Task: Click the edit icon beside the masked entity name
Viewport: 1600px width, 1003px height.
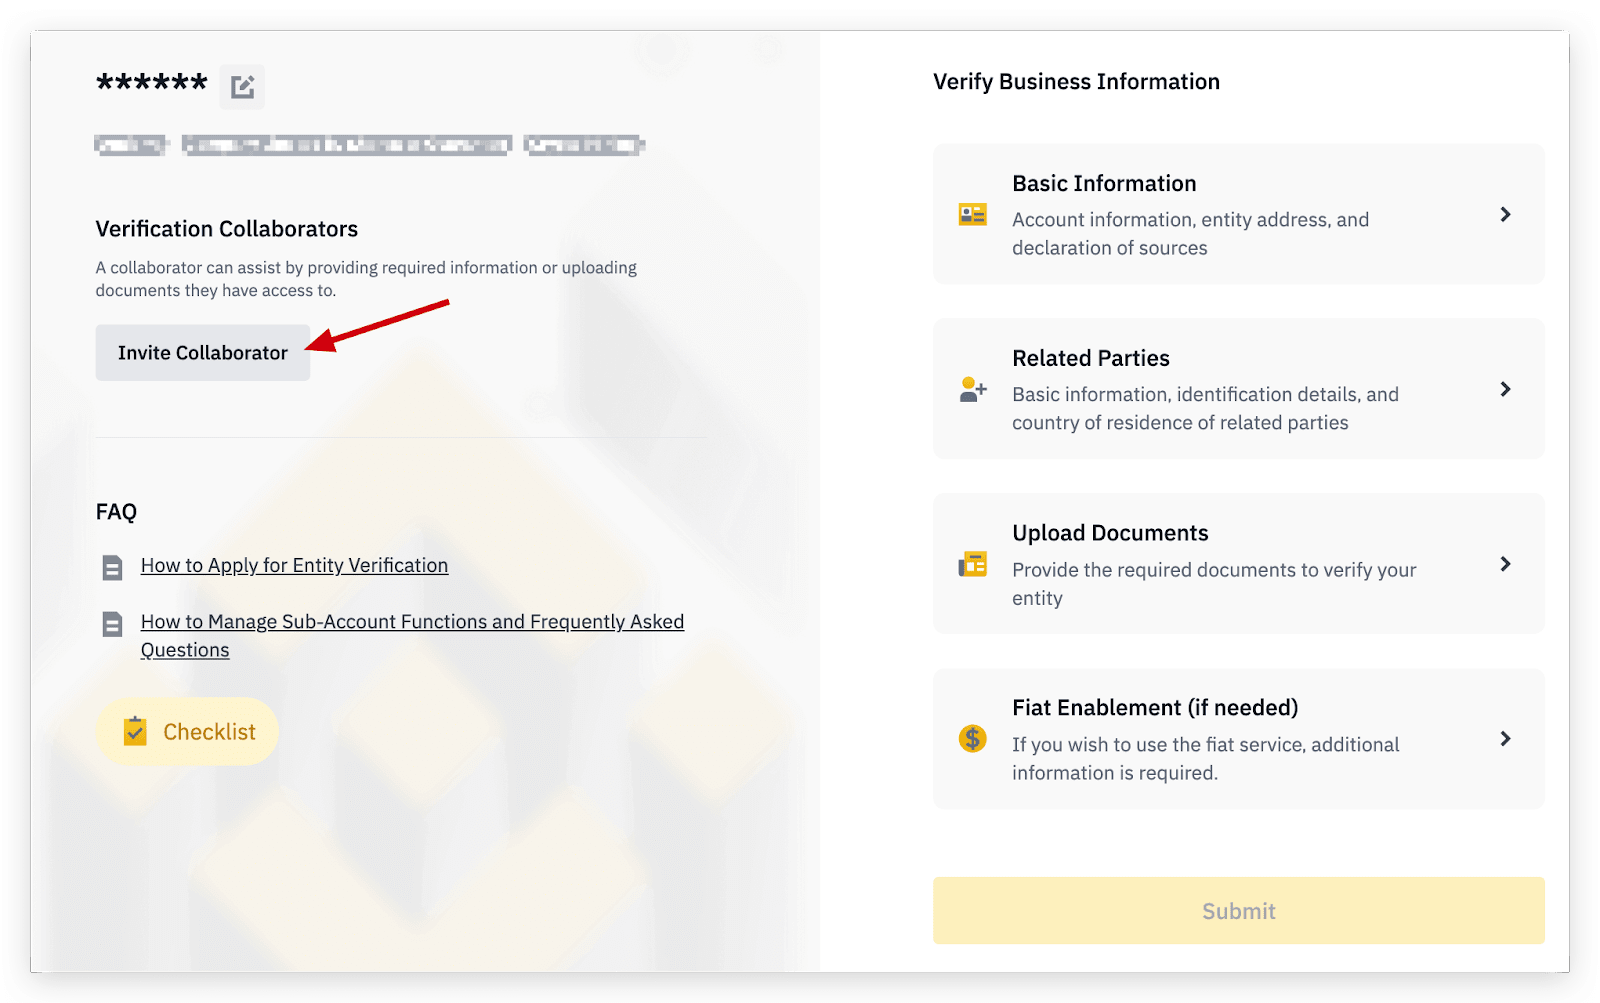Action: click(x=242, y=87)
